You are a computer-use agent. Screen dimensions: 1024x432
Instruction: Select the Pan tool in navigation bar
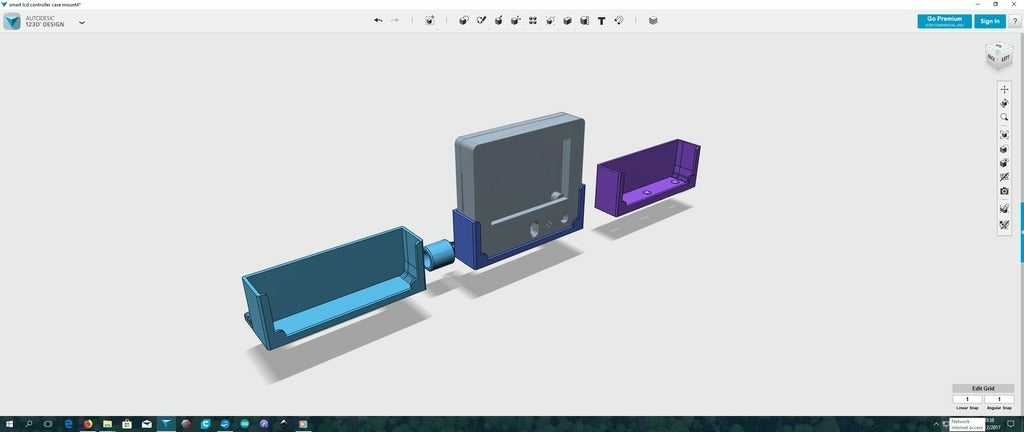coord(1004,89)
